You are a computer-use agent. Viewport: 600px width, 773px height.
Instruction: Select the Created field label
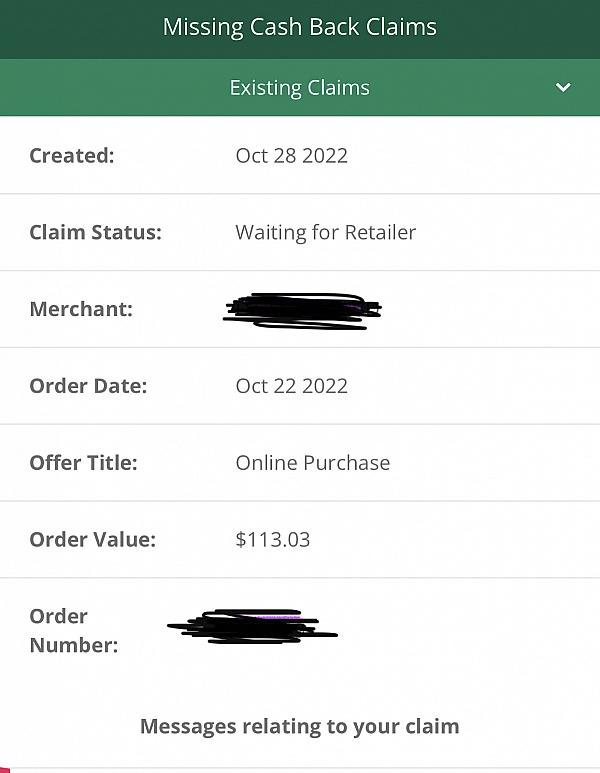72,155
